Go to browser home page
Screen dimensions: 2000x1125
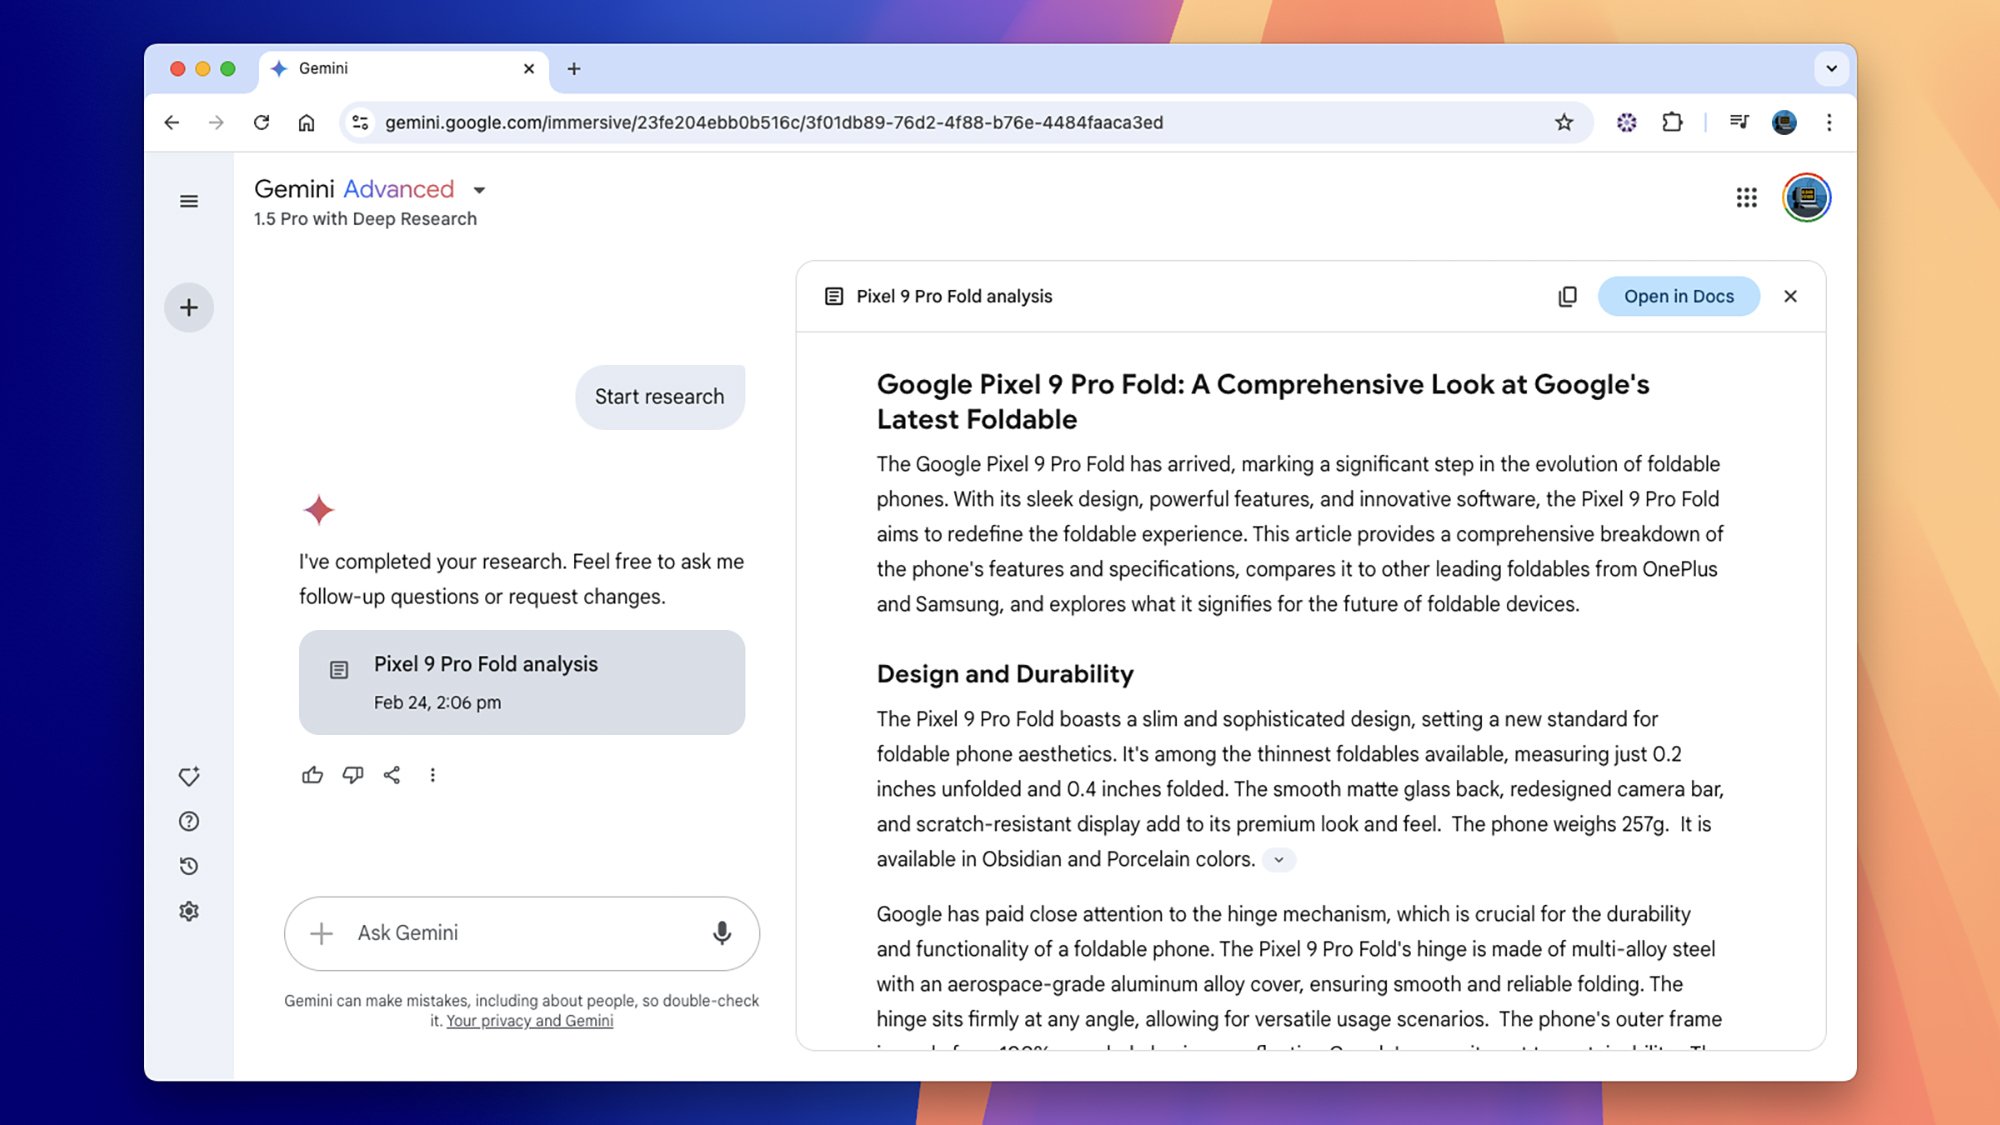[306, 123]
